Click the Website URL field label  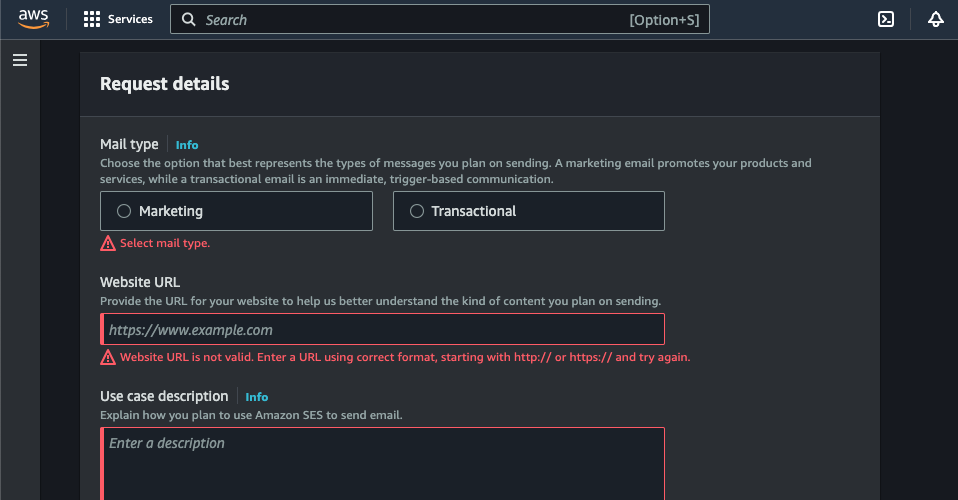tap(140, 282)
